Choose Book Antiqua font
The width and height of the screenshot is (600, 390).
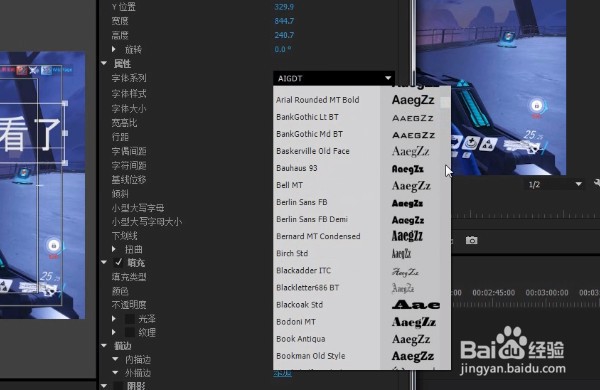(300, 339)
